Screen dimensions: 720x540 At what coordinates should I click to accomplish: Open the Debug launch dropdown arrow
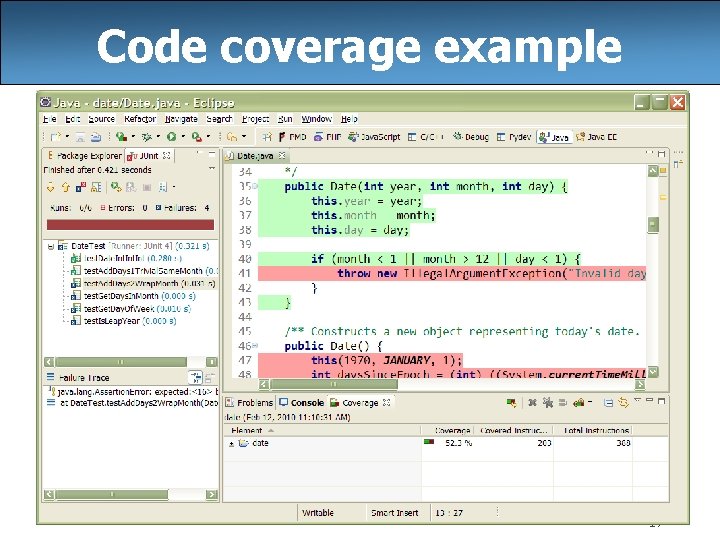pos(158,136)
